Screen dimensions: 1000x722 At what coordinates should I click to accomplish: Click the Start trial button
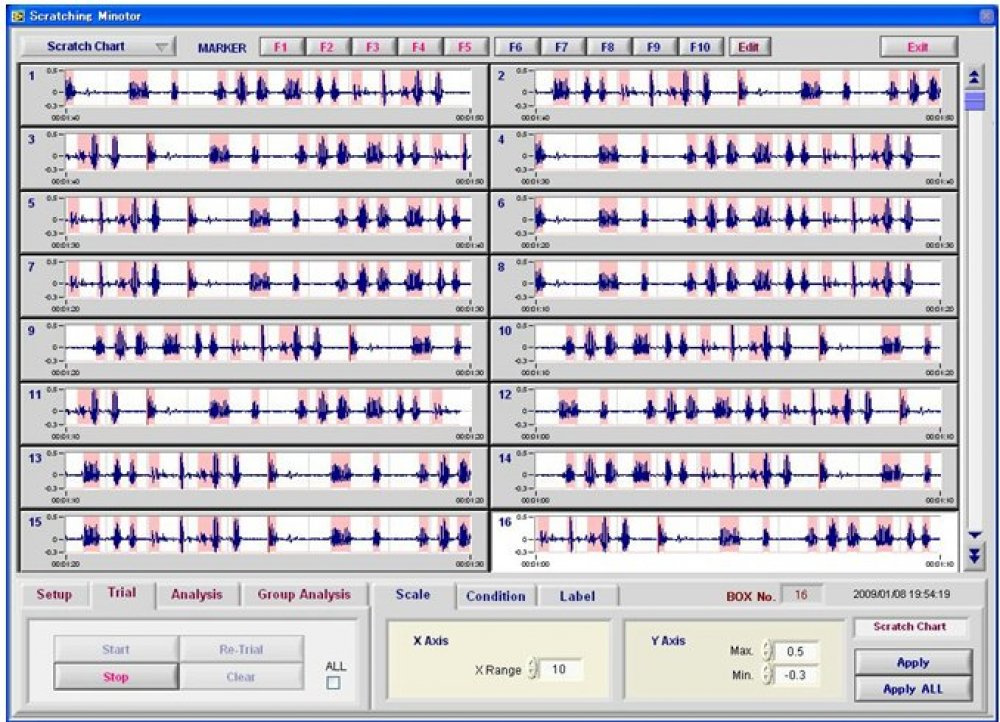point(115,649)
